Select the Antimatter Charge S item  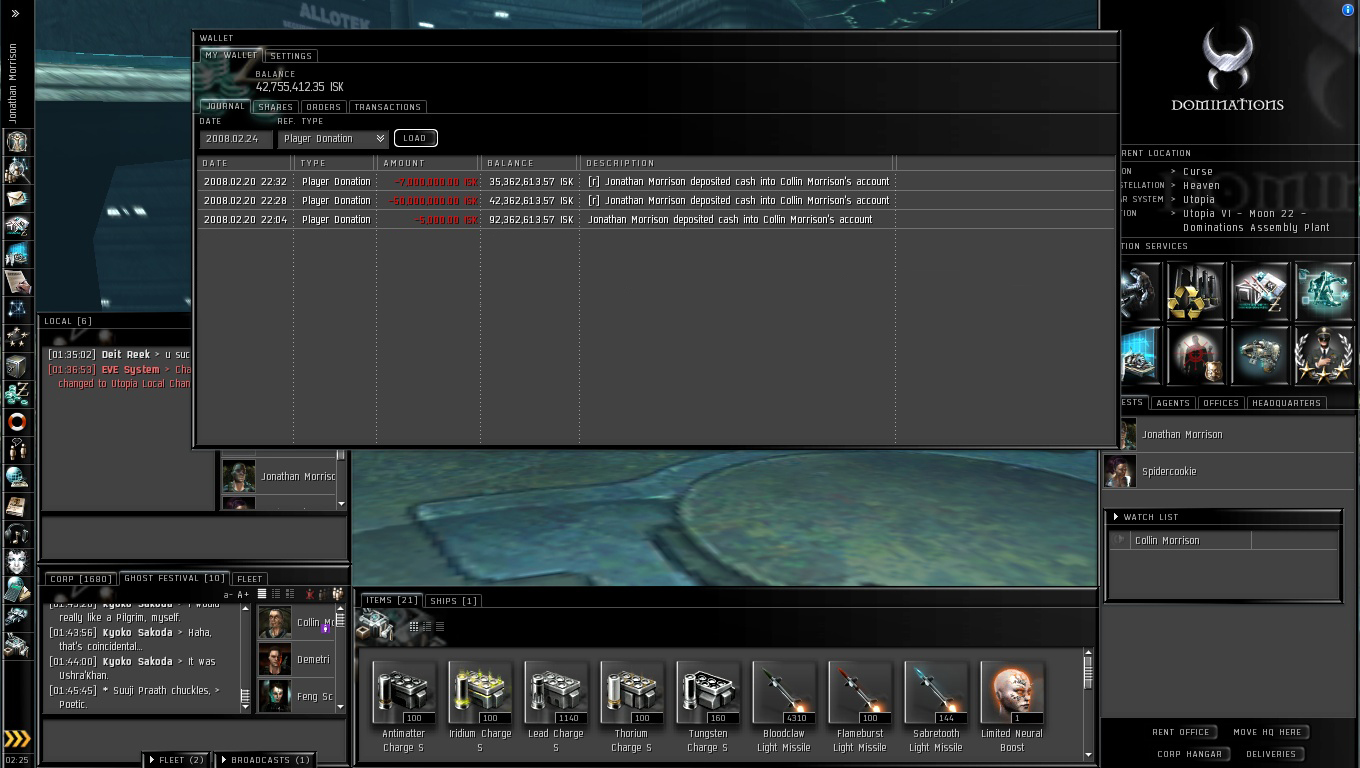pyautogui.click(x=404, y=706)
